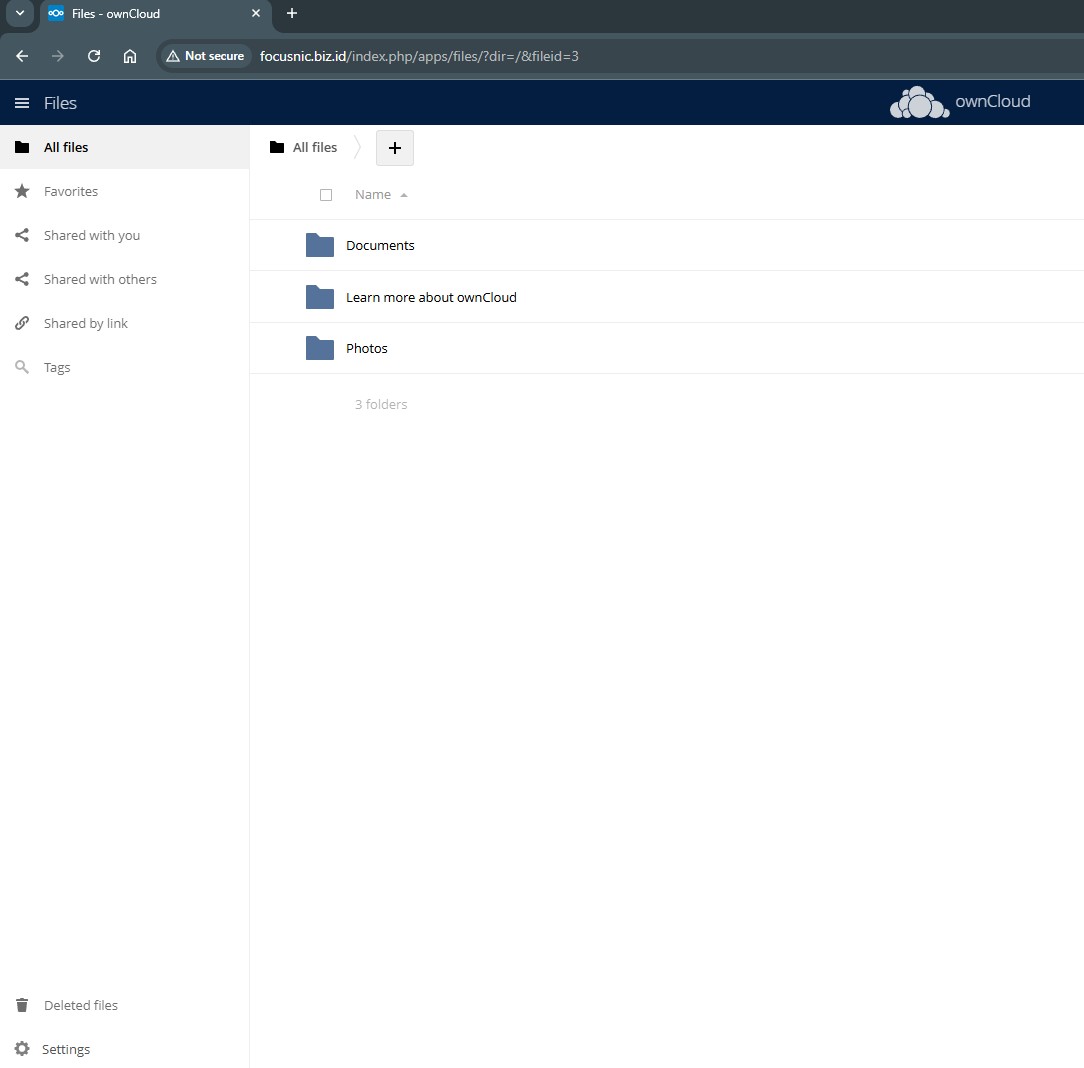Image resolution: width=1084 pixels, height=1068 pixels.
Task: Open the browser tab list dropdown
Action: 19,13
